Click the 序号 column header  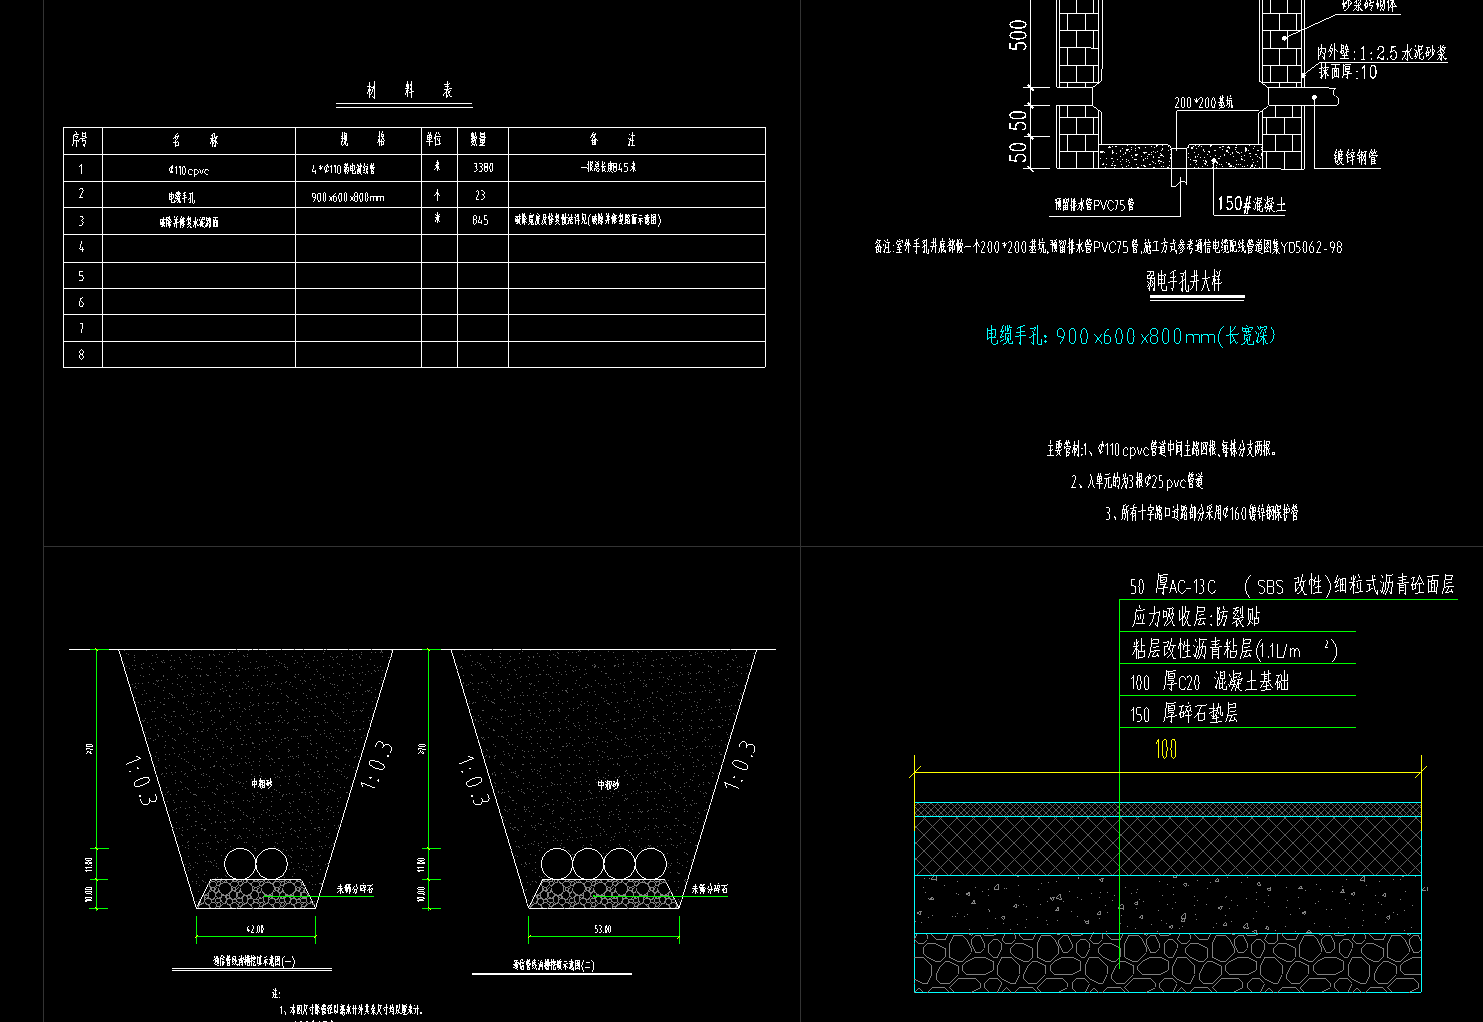tap(80, 140)
